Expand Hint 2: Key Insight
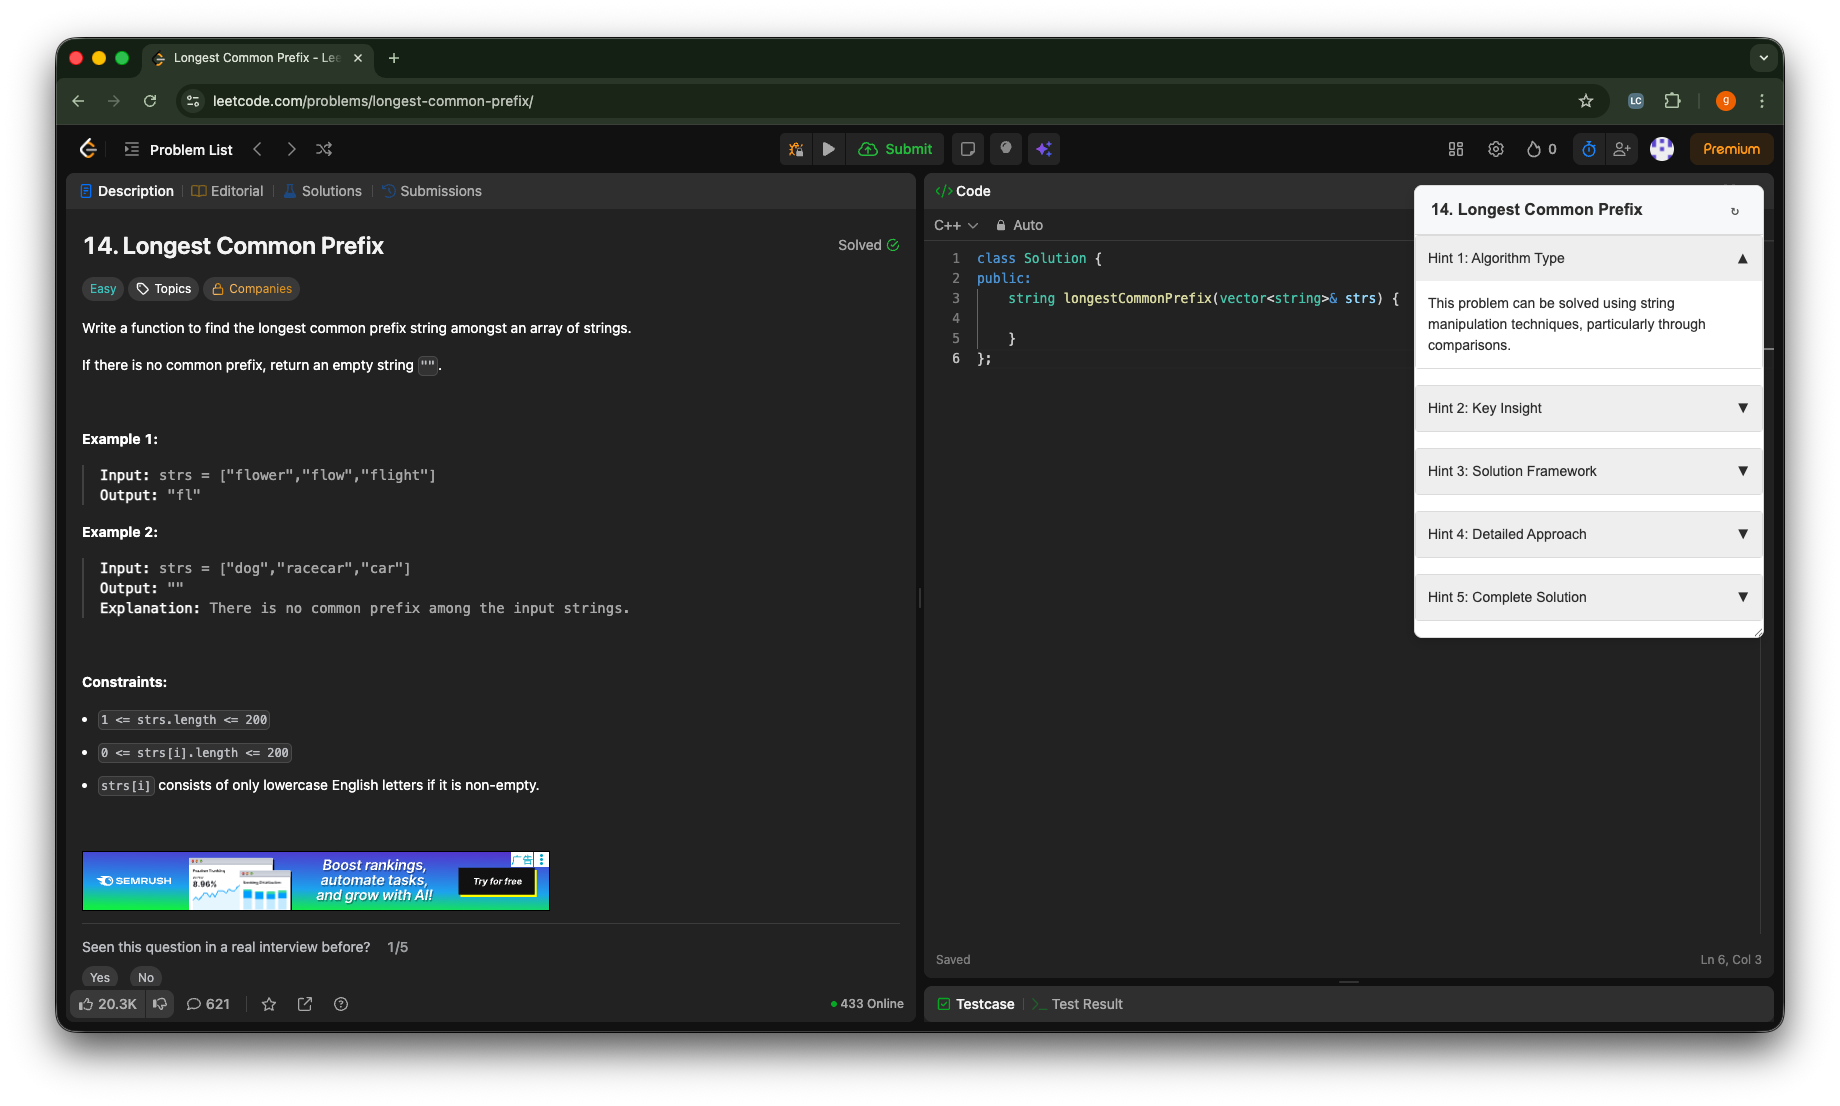Image resolution: width=1840 pixels, height=1106 pixels. point(1588,408)
